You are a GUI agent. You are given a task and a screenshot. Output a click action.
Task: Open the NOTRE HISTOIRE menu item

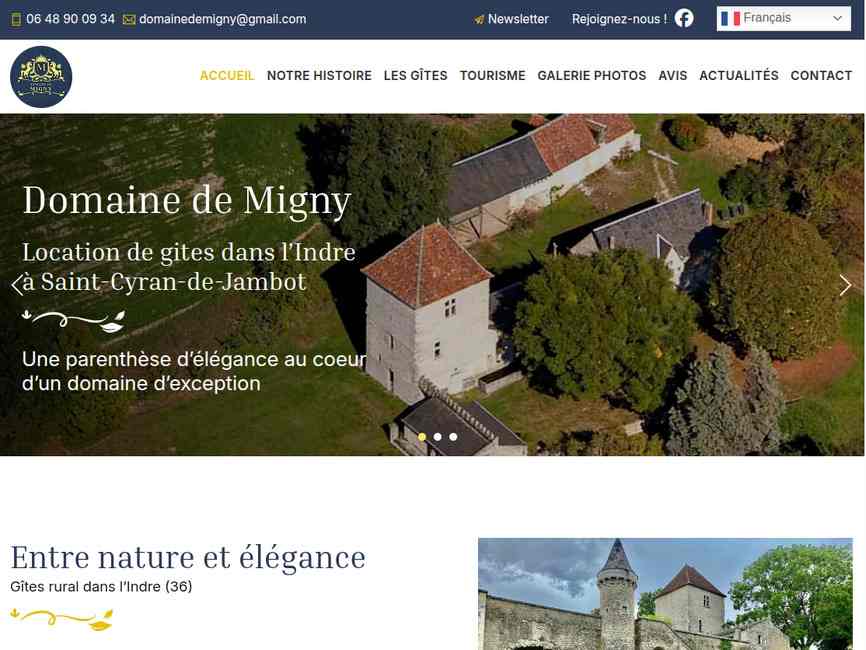point(319,76)
